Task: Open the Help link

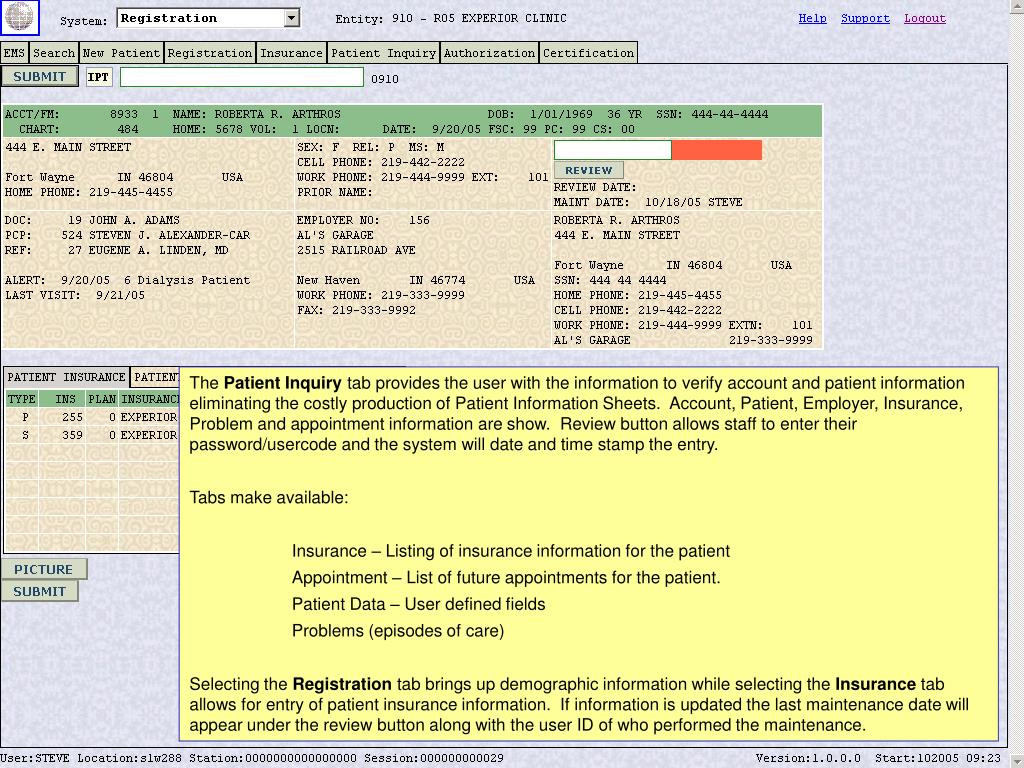Action: coord(812,18)
